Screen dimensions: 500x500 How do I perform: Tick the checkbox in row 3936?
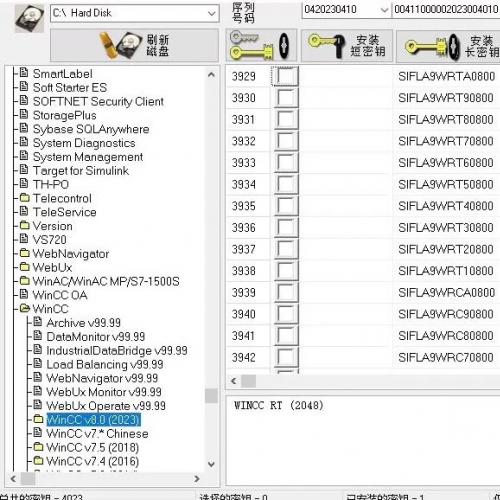[x=286, y=228]
